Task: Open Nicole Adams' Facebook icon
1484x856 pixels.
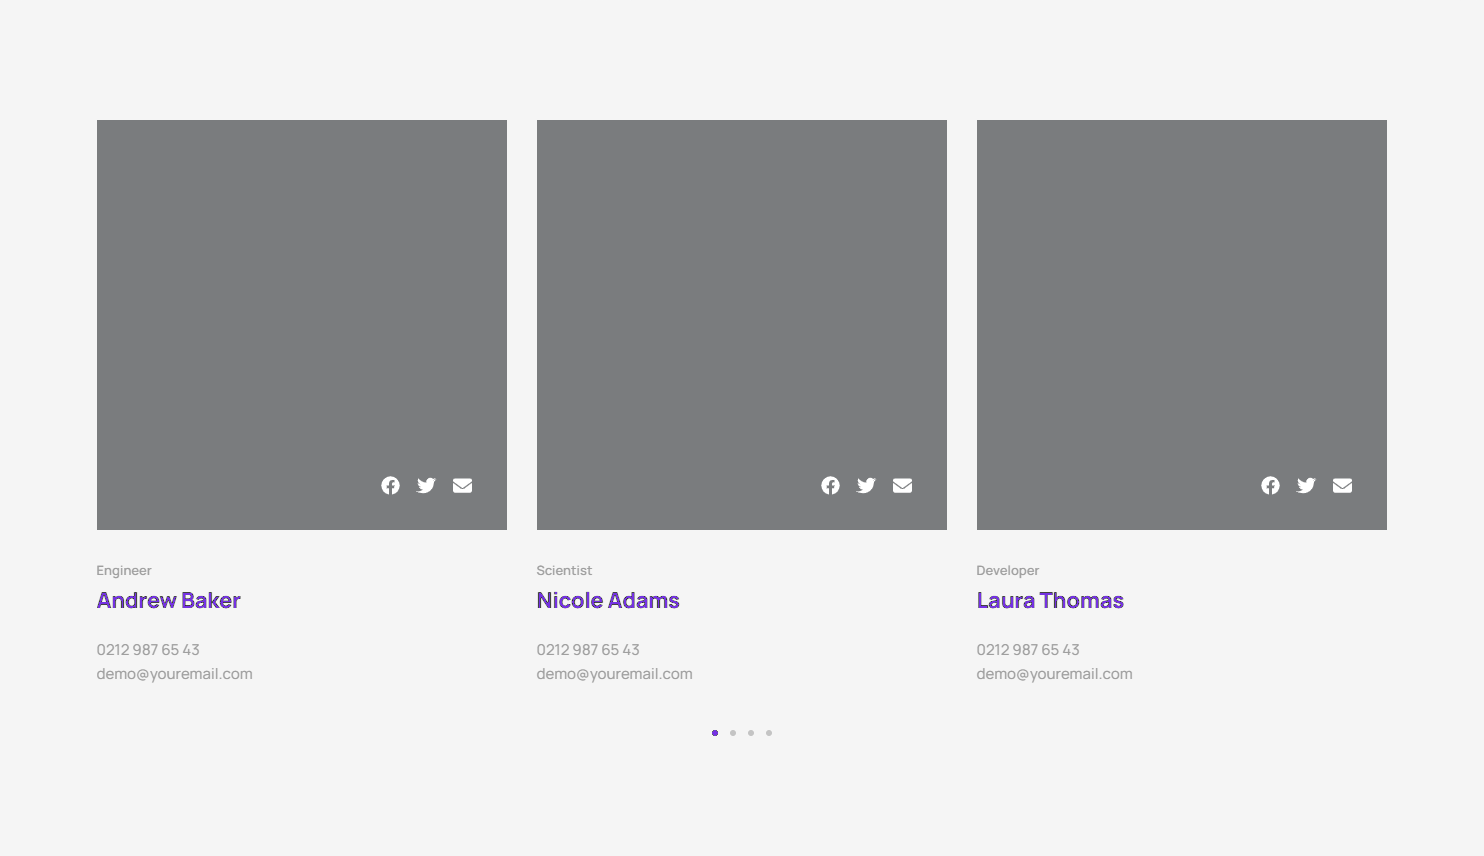Action: (830, 485)
